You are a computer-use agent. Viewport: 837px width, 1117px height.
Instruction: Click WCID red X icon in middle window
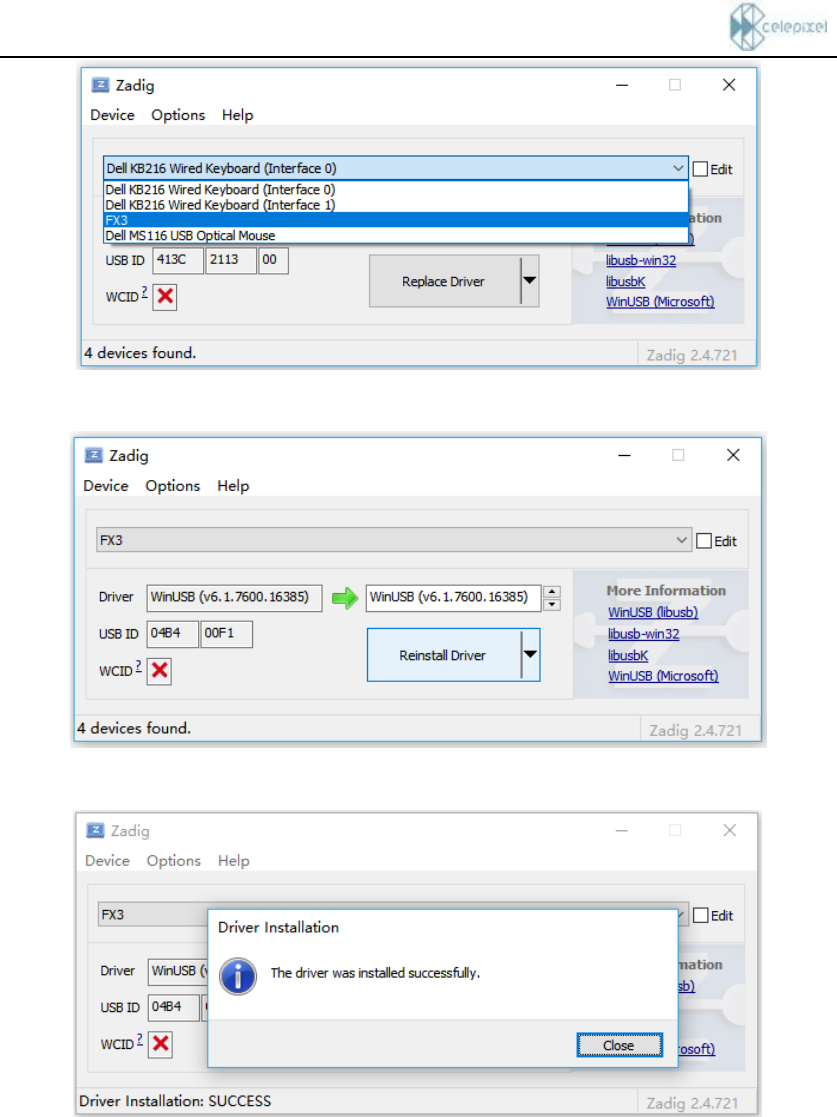[160, 670]
